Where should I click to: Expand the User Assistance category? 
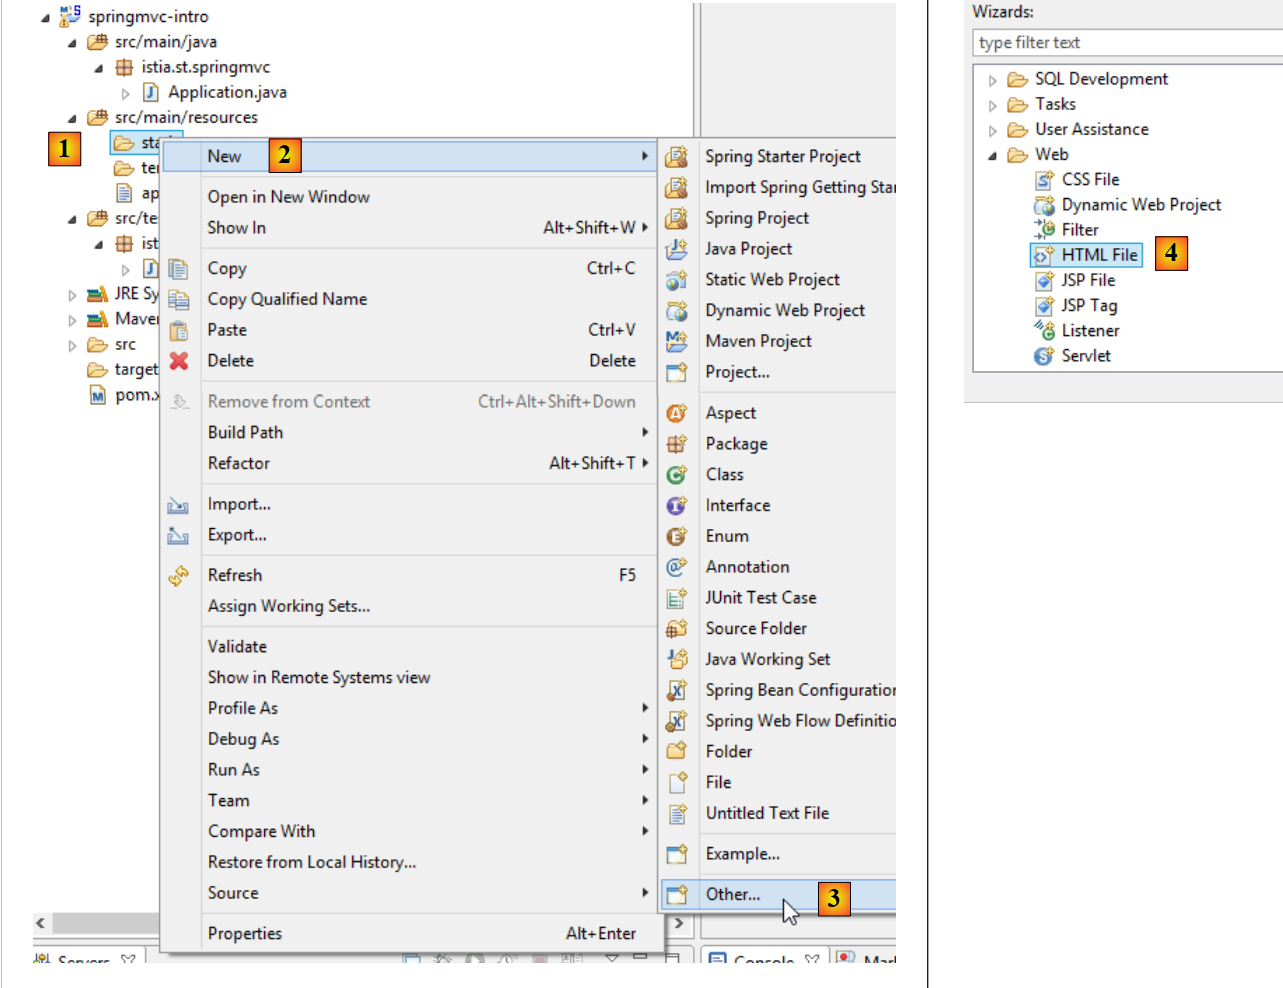992,130
